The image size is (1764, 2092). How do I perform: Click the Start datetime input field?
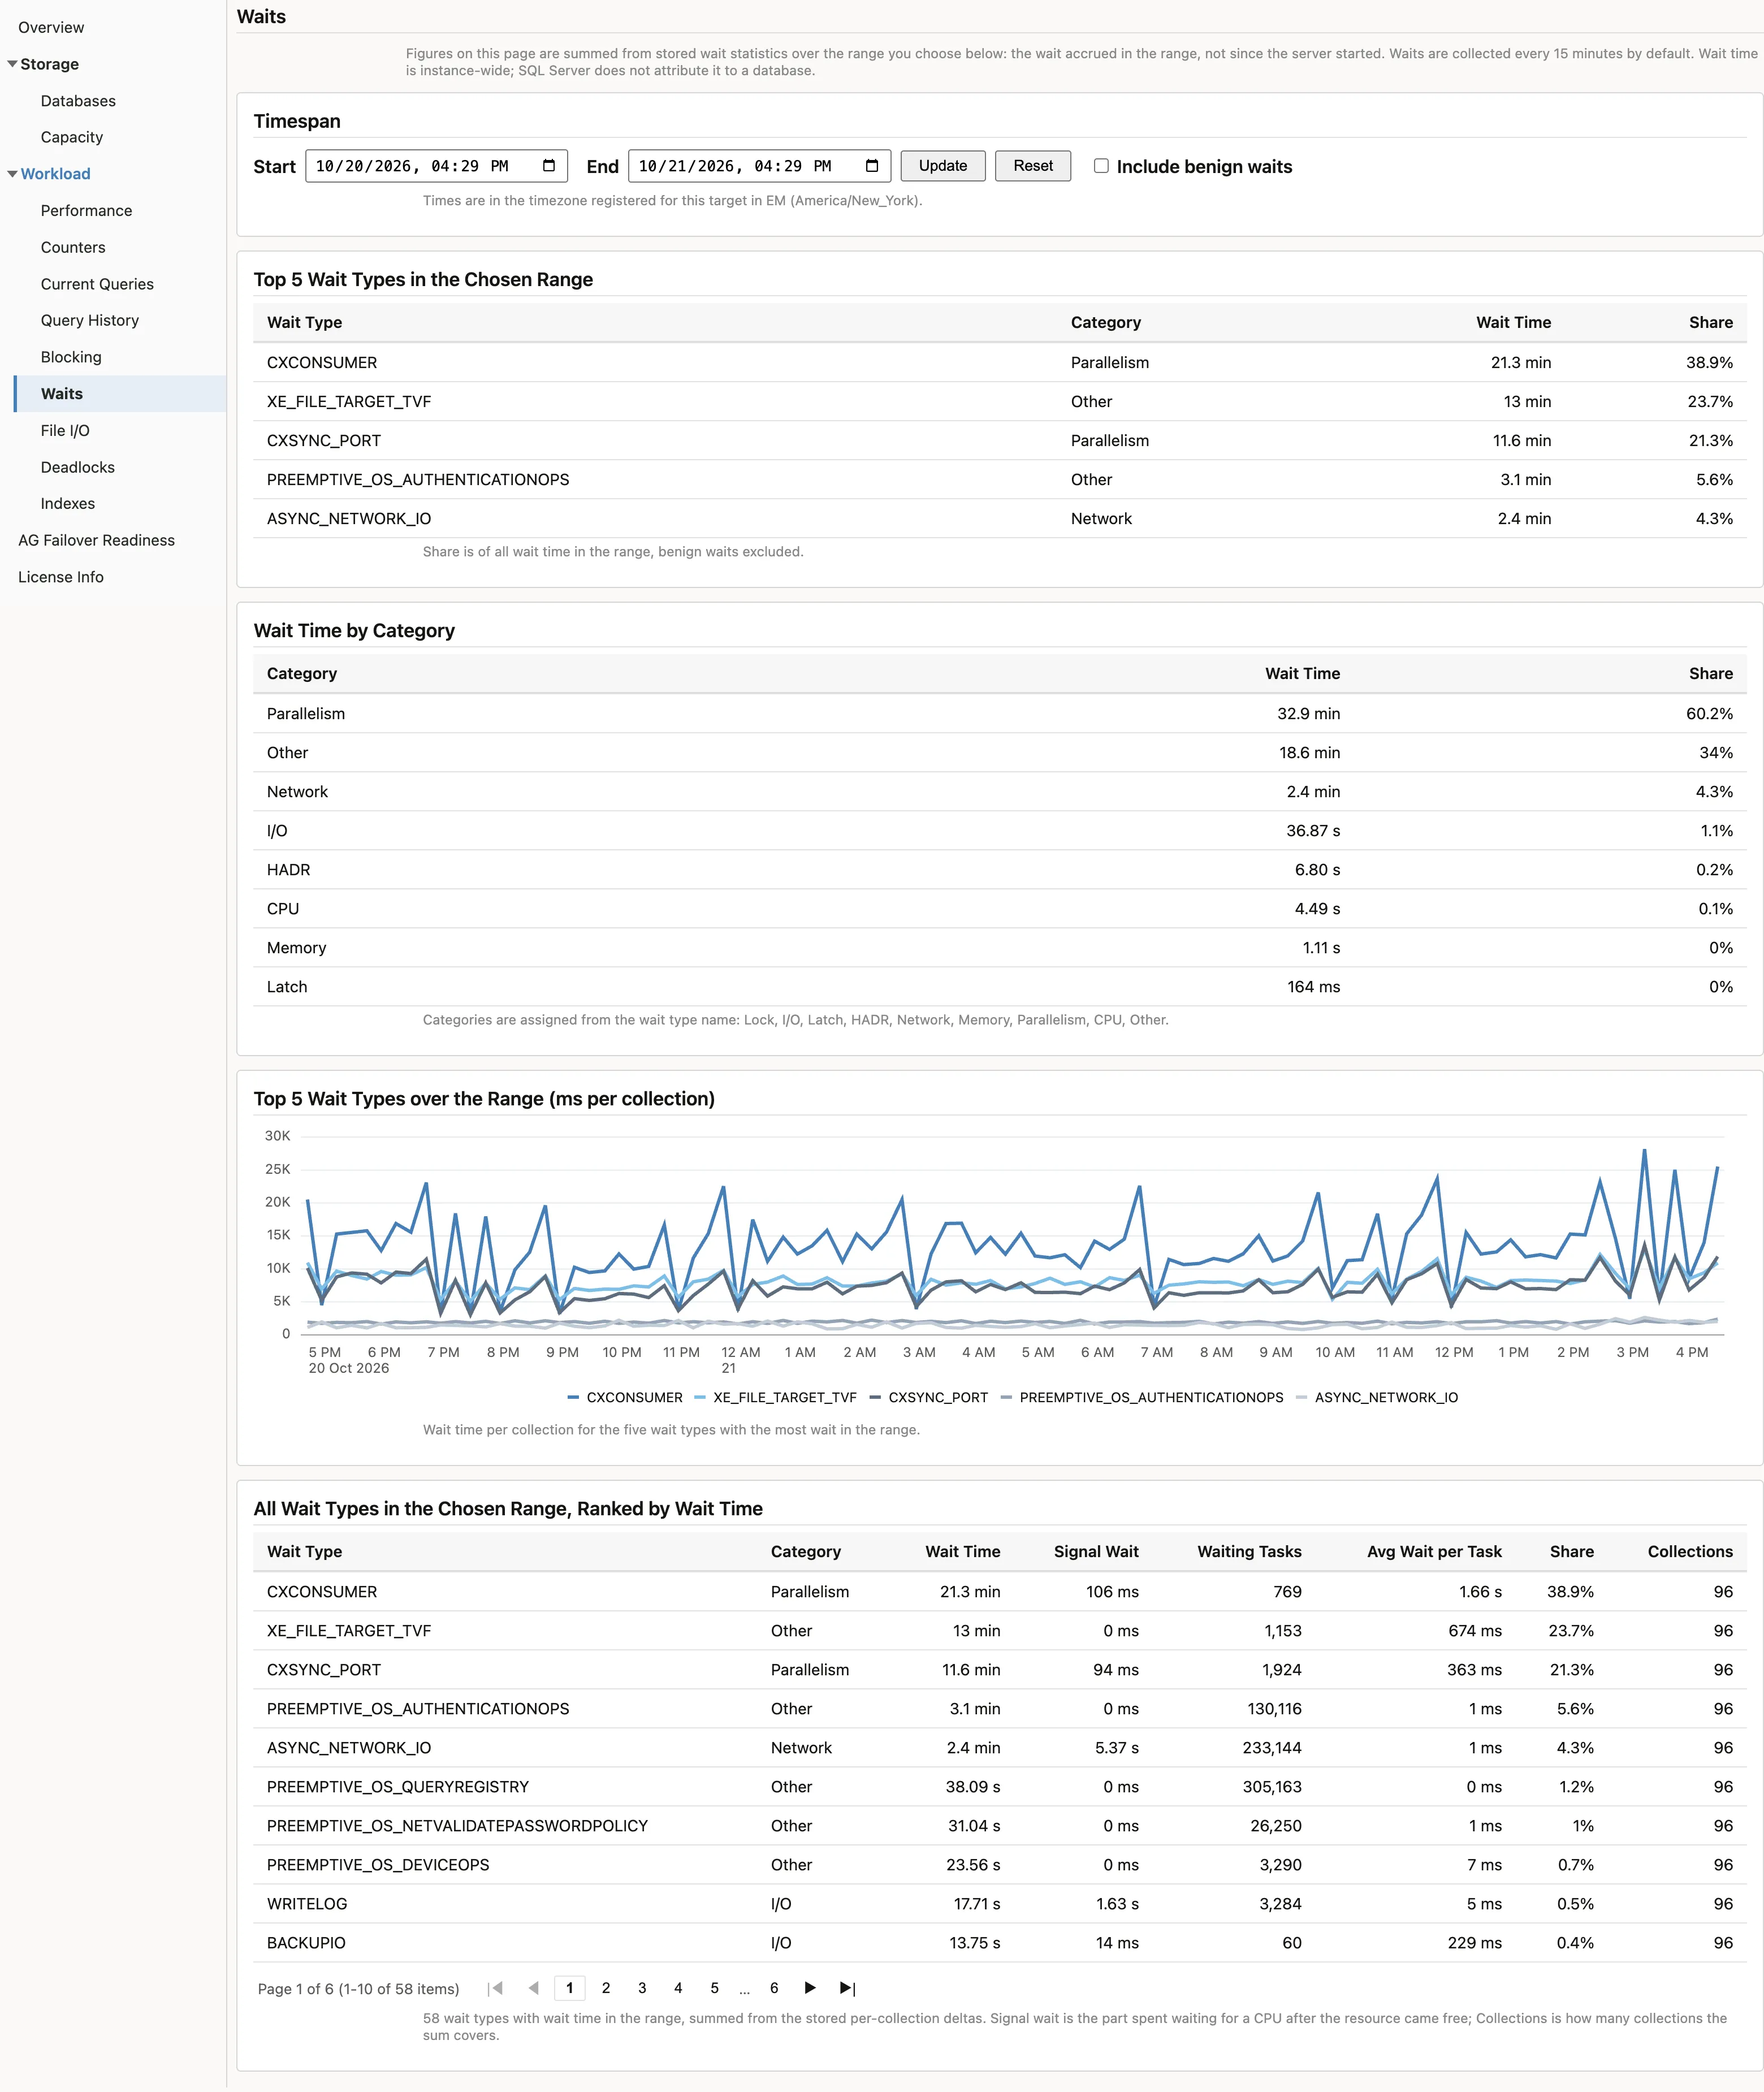tap(436, 166)
